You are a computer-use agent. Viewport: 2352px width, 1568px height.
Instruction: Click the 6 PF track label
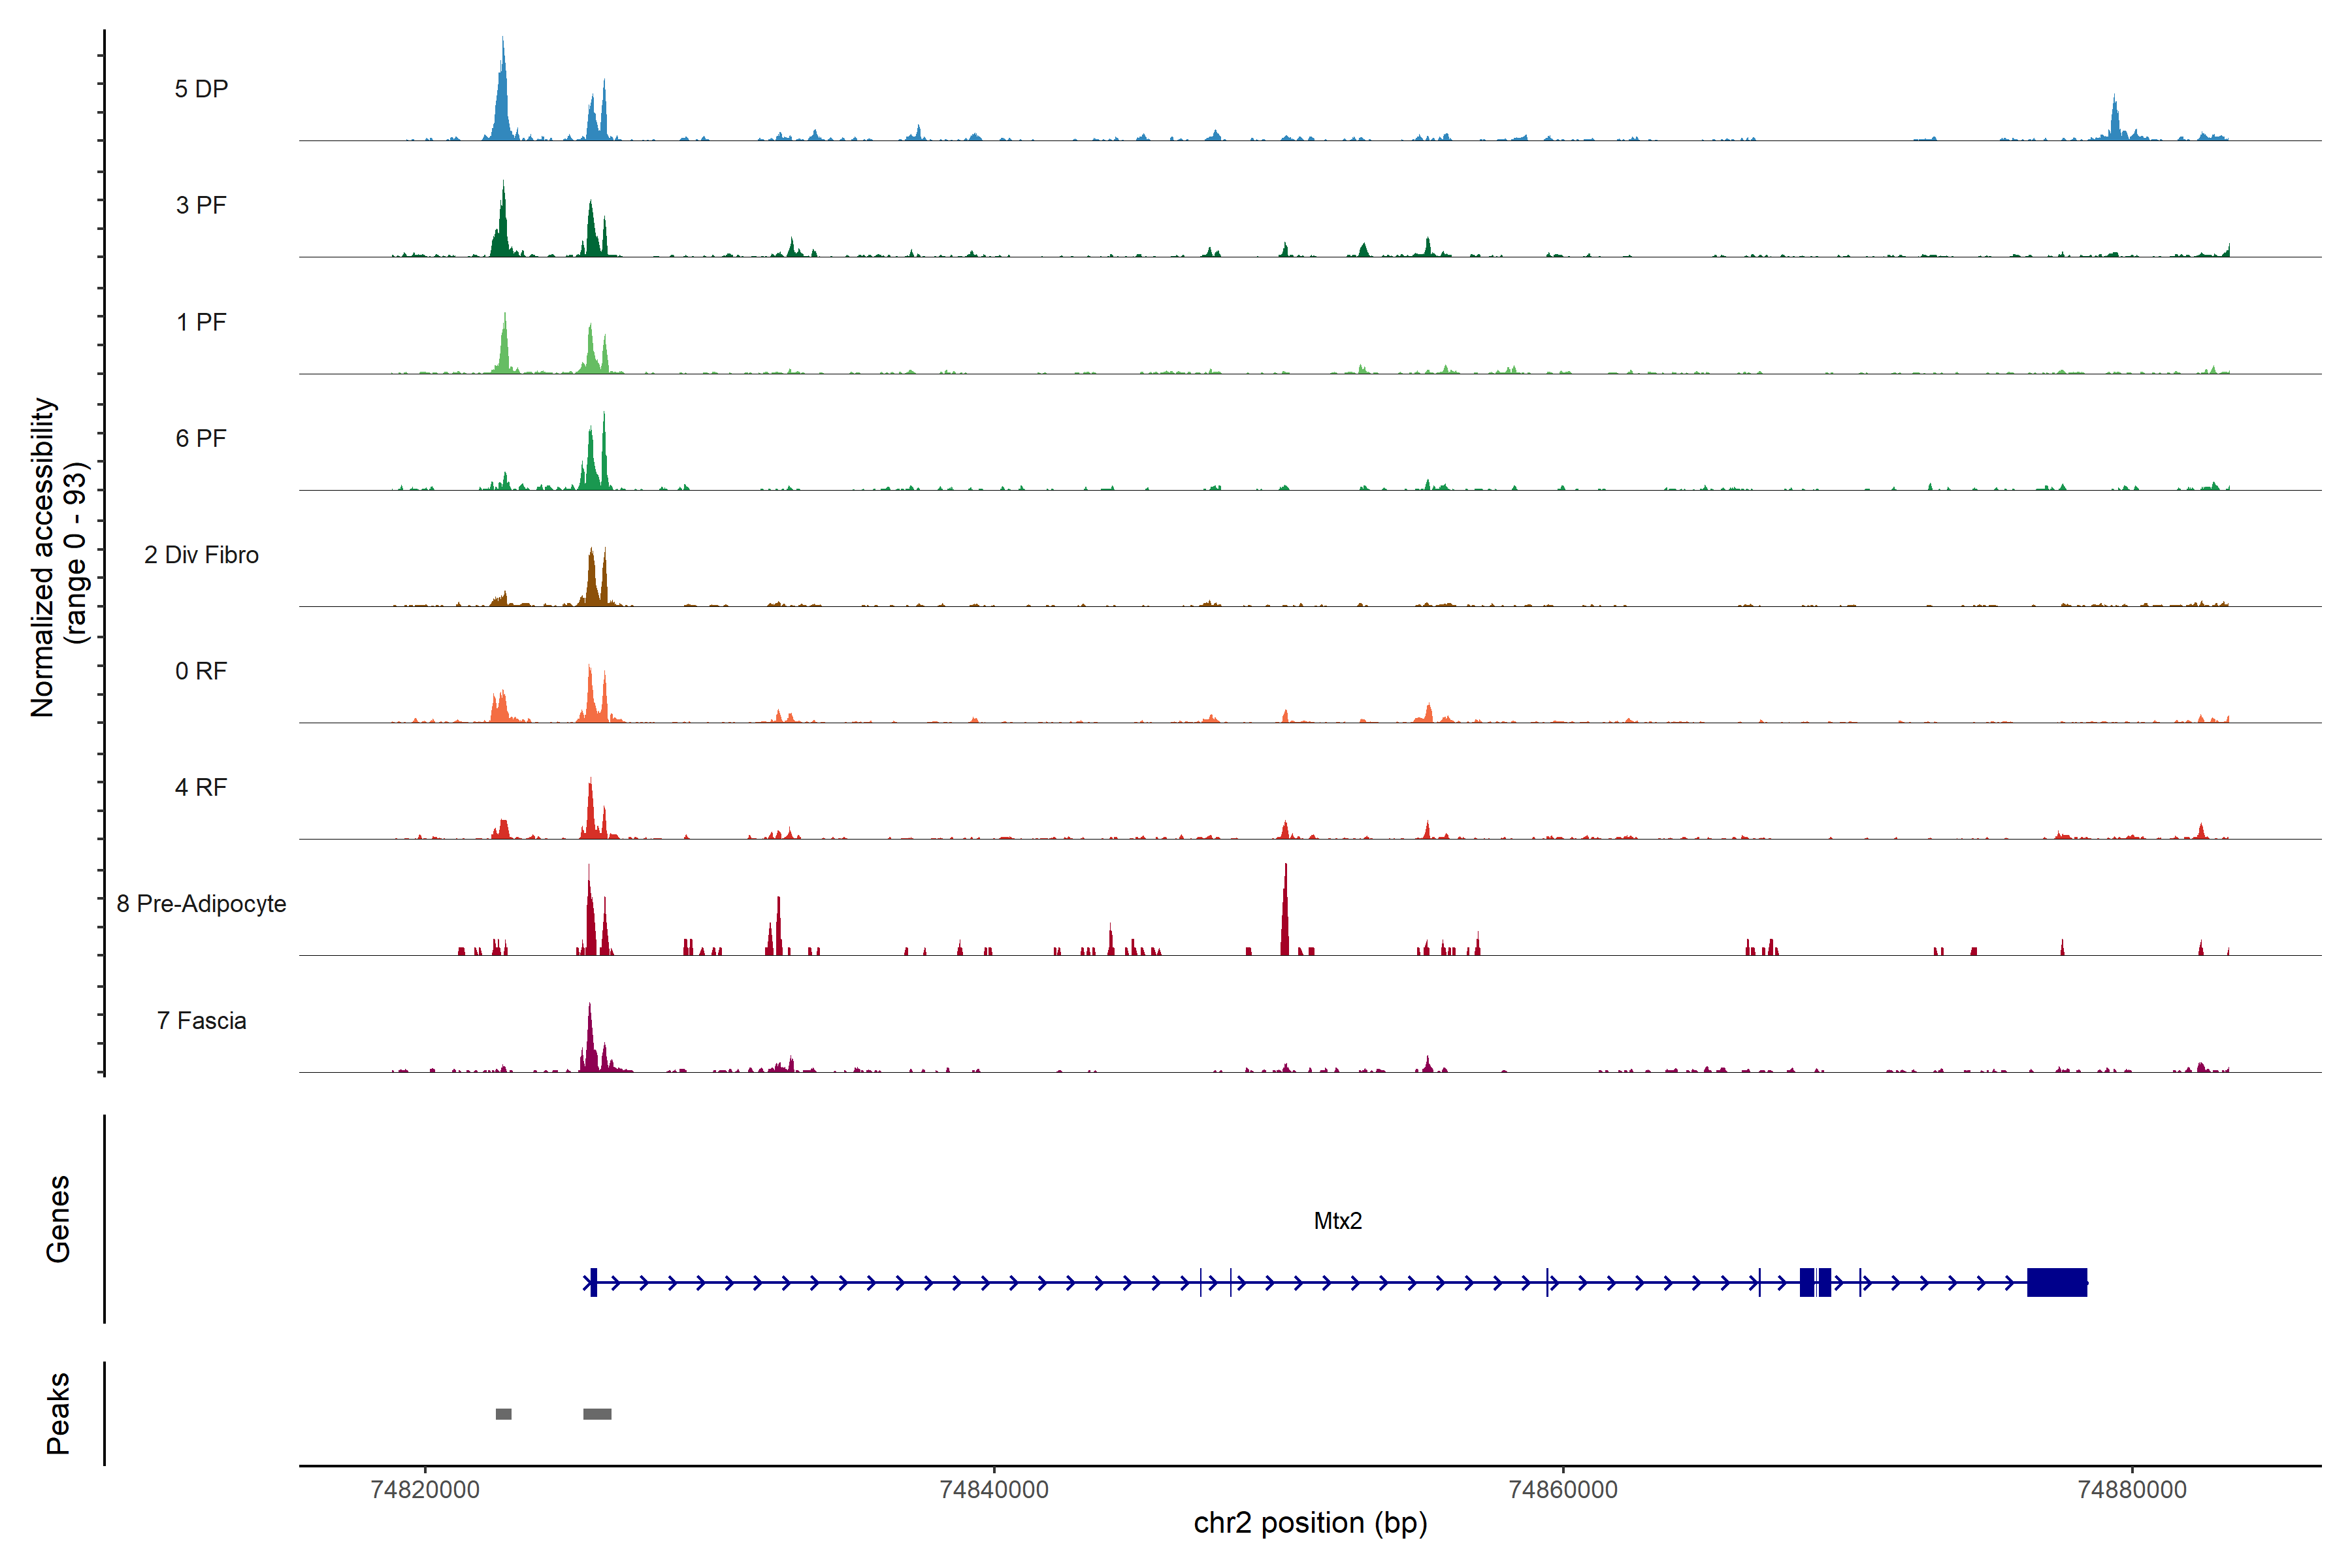201,438
